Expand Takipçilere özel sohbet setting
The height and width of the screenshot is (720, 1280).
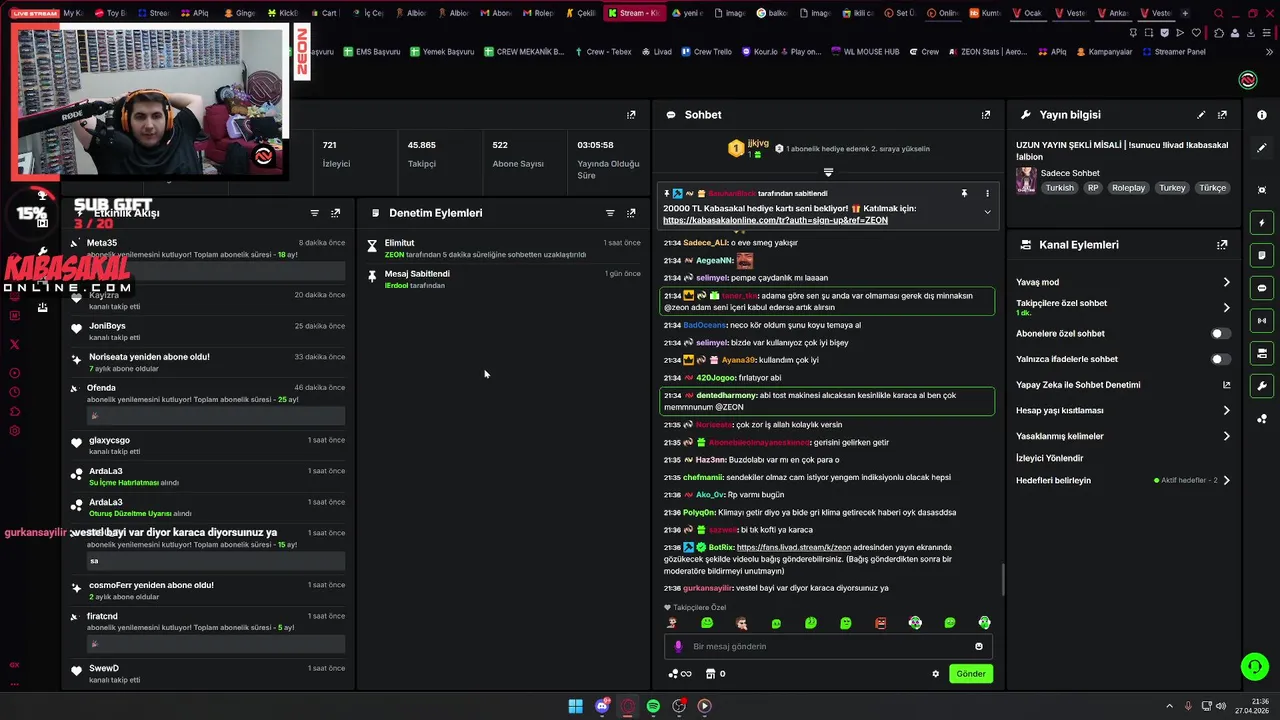click(x=1227, y=308)
